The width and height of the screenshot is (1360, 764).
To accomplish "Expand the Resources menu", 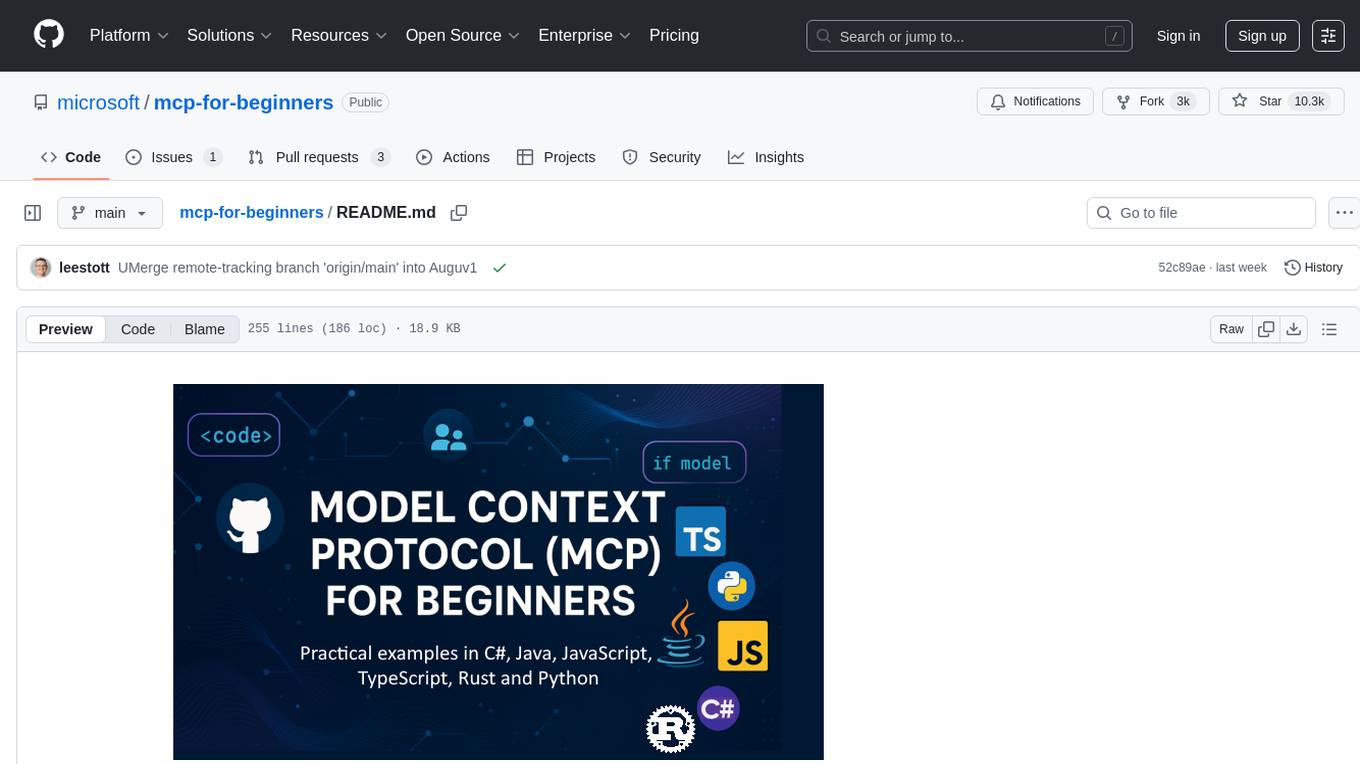I will (339, 35).
